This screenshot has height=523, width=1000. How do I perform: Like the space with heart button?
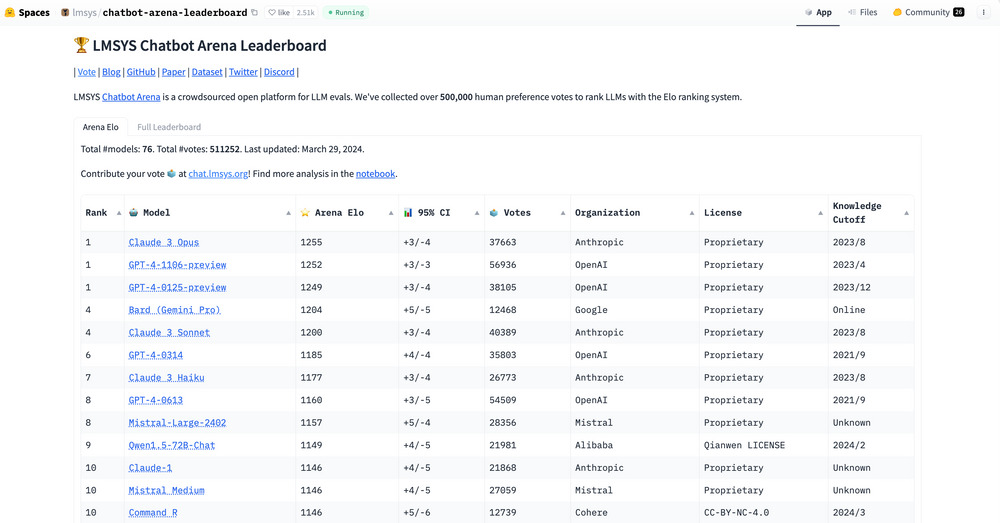(x=279, y=12)
